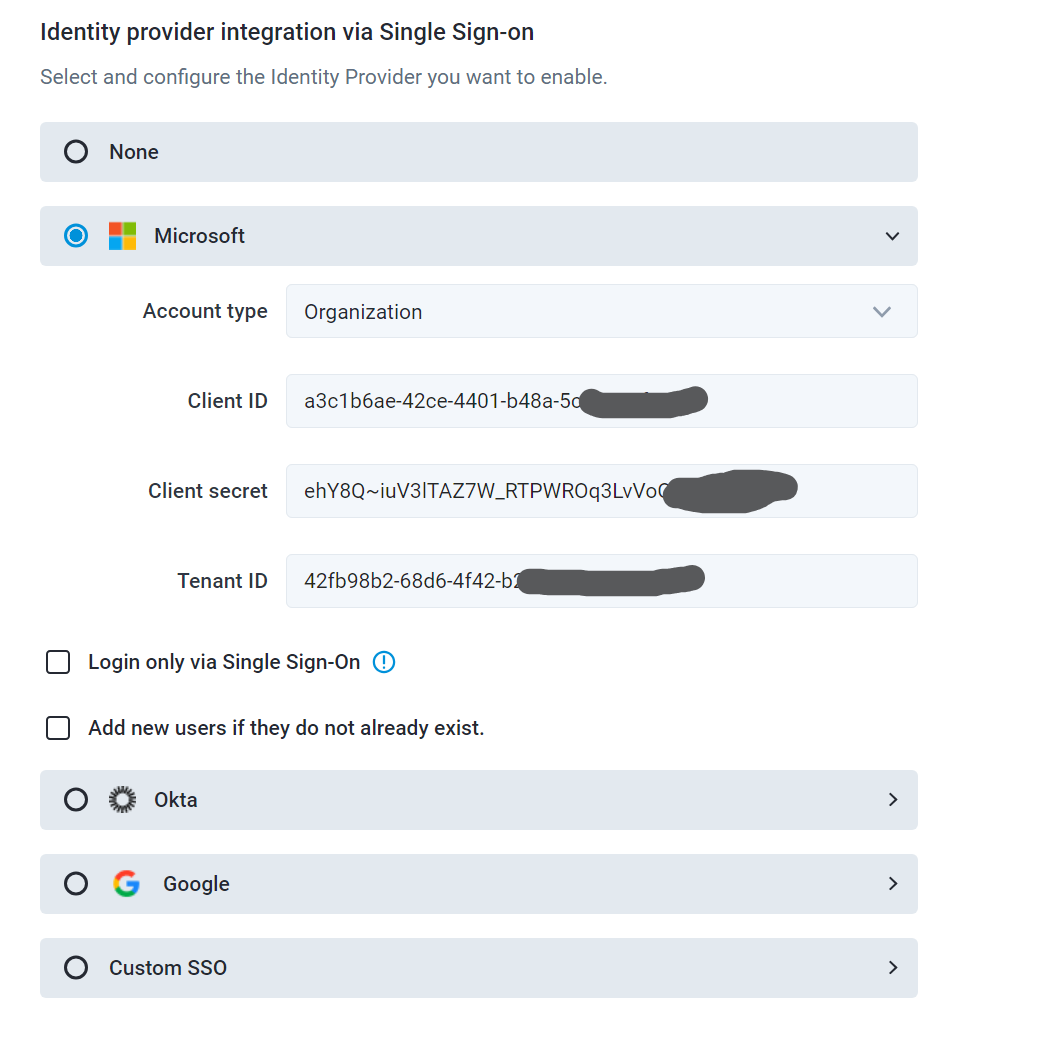Expand the Google section arrow

pyautogui.click(x=892, y=884)
